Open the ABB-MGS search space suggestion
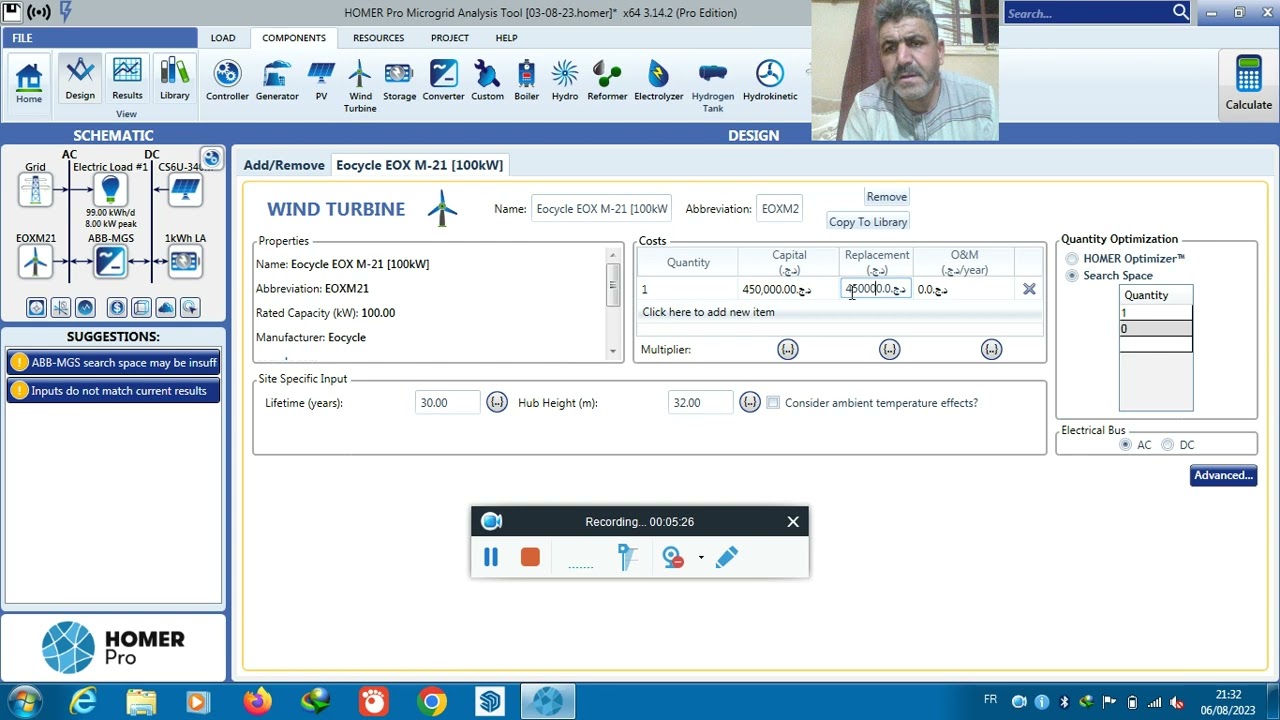This screenshot has height=720, width=1280. [114, 363]
